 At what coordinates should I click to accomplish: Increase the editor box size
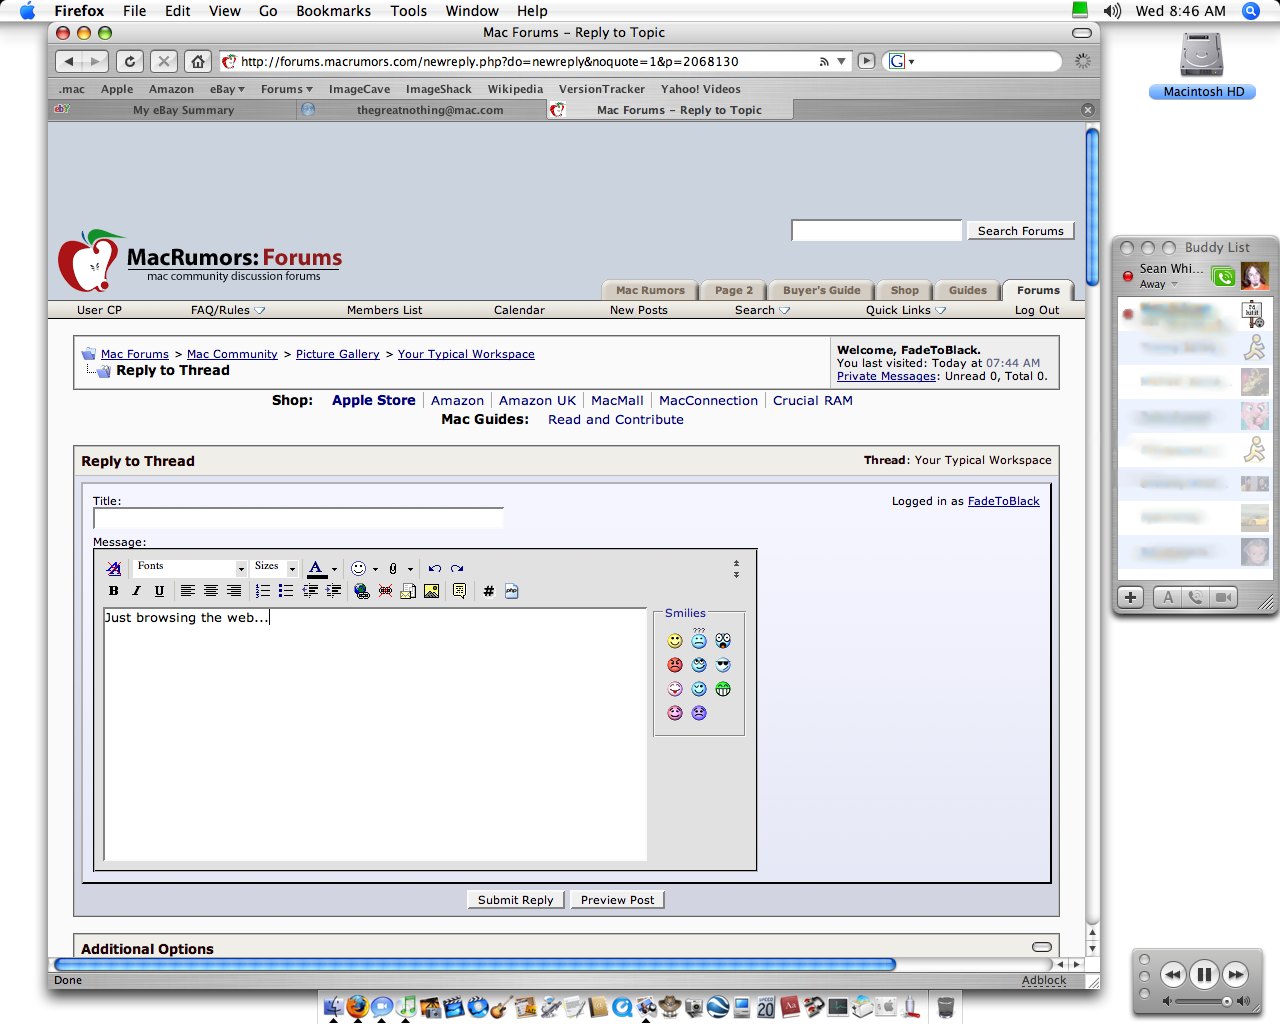736,575
